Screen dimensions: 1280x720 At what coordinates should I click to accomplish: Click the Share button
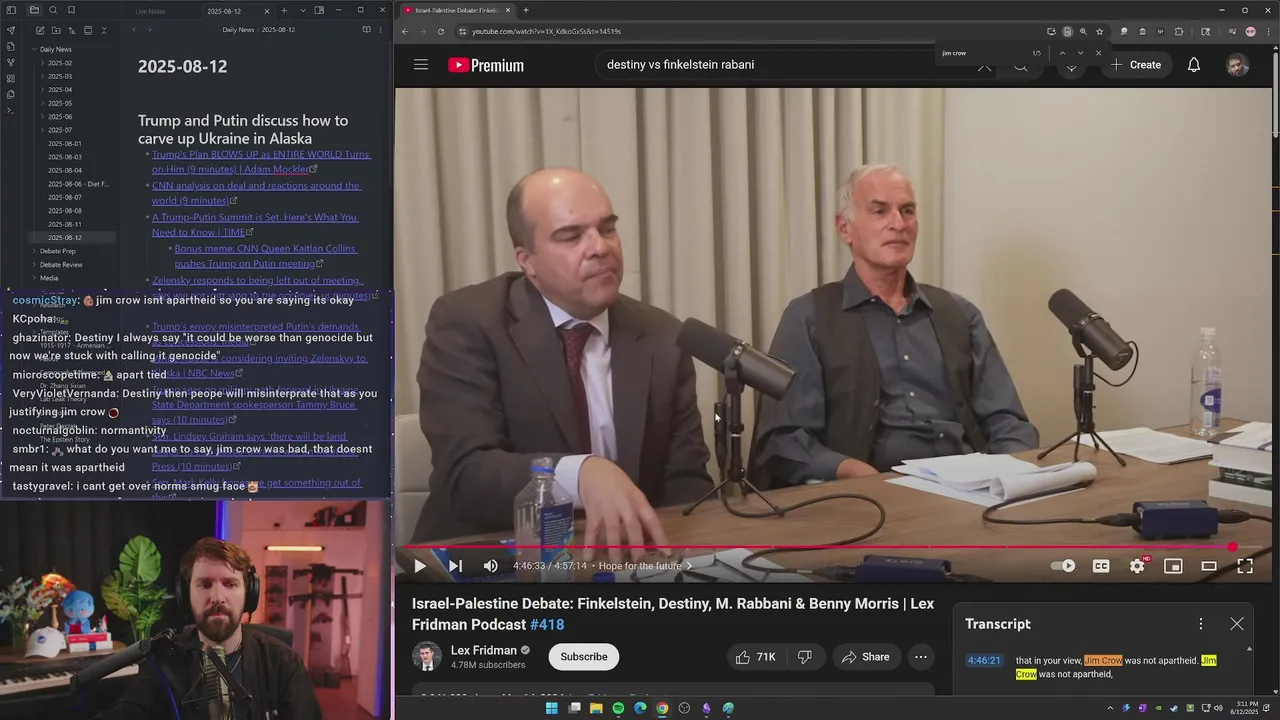coord(865,657)
